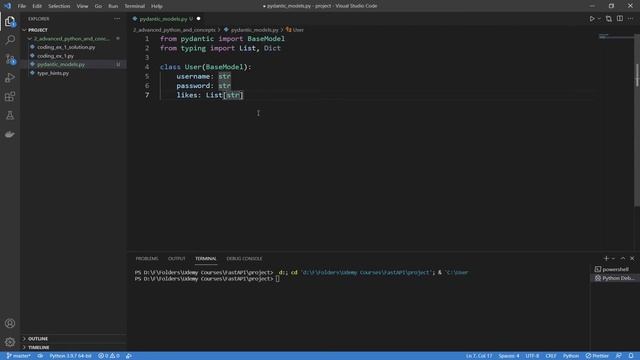The image size is (640, 360).
Task: Click the 2_advanced_python_and_concepts breadcrumb
Action: point(174,30)
